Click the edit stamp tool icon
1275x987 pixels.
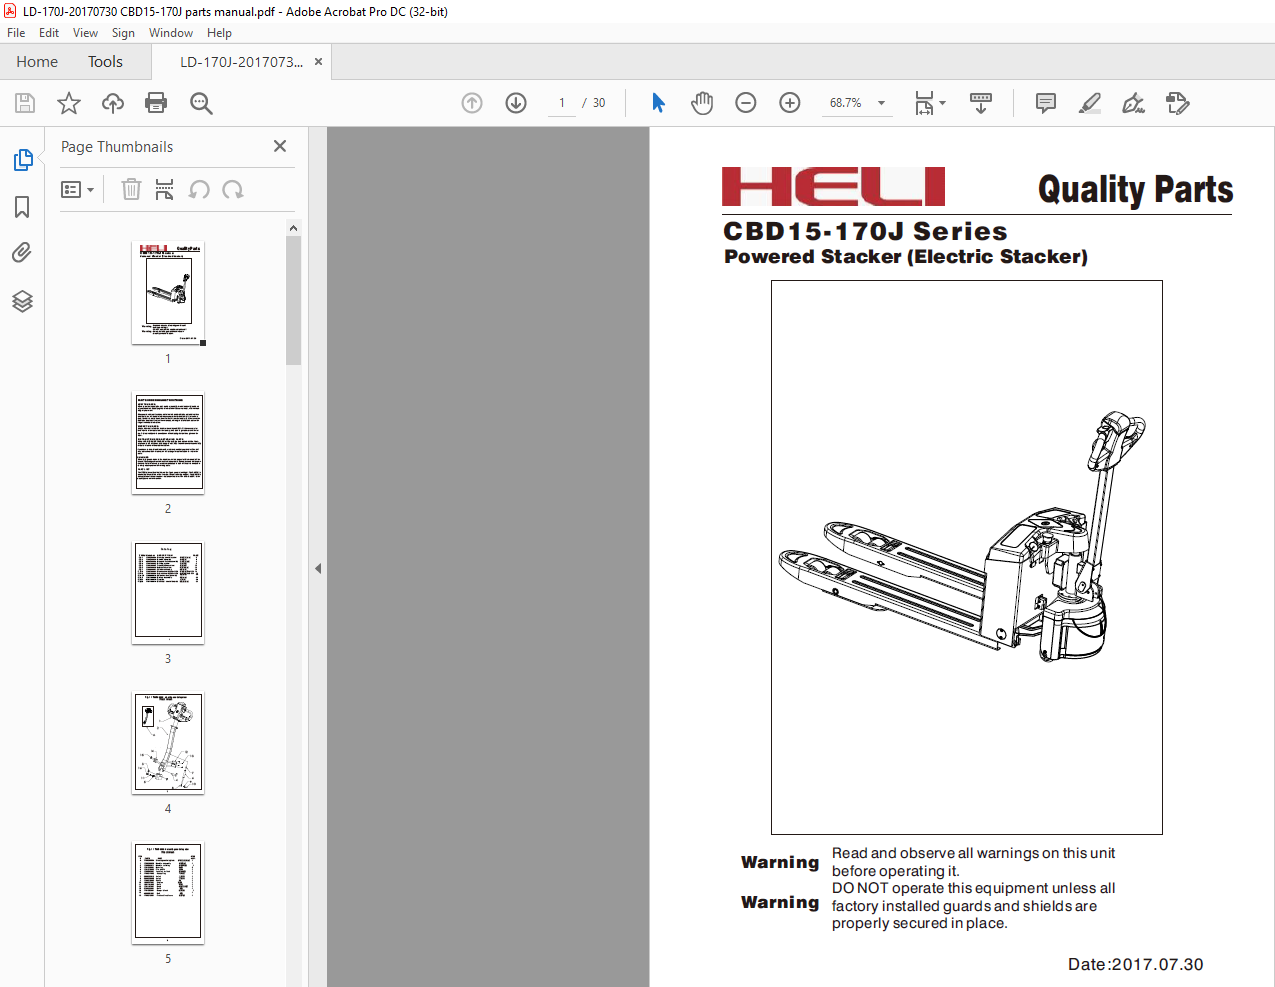pos(1178,103)
